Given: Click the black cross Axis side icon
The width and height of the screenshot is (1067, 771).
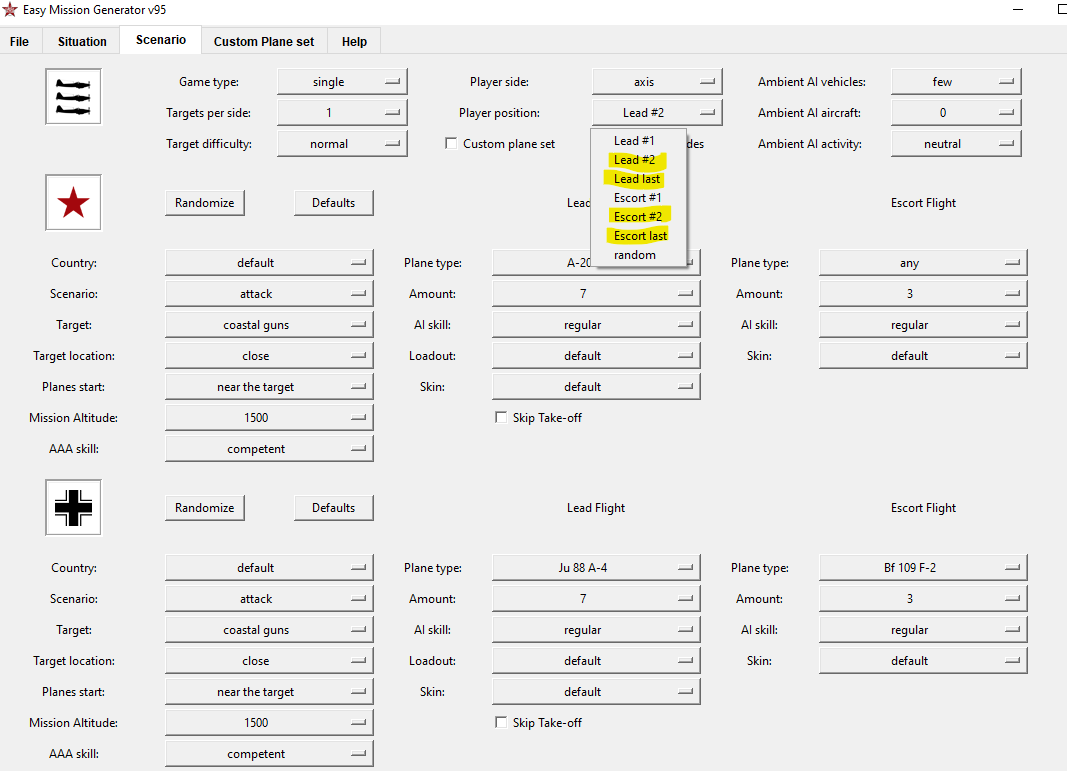Looking at the screenshot, I should [x=73, y=508].
